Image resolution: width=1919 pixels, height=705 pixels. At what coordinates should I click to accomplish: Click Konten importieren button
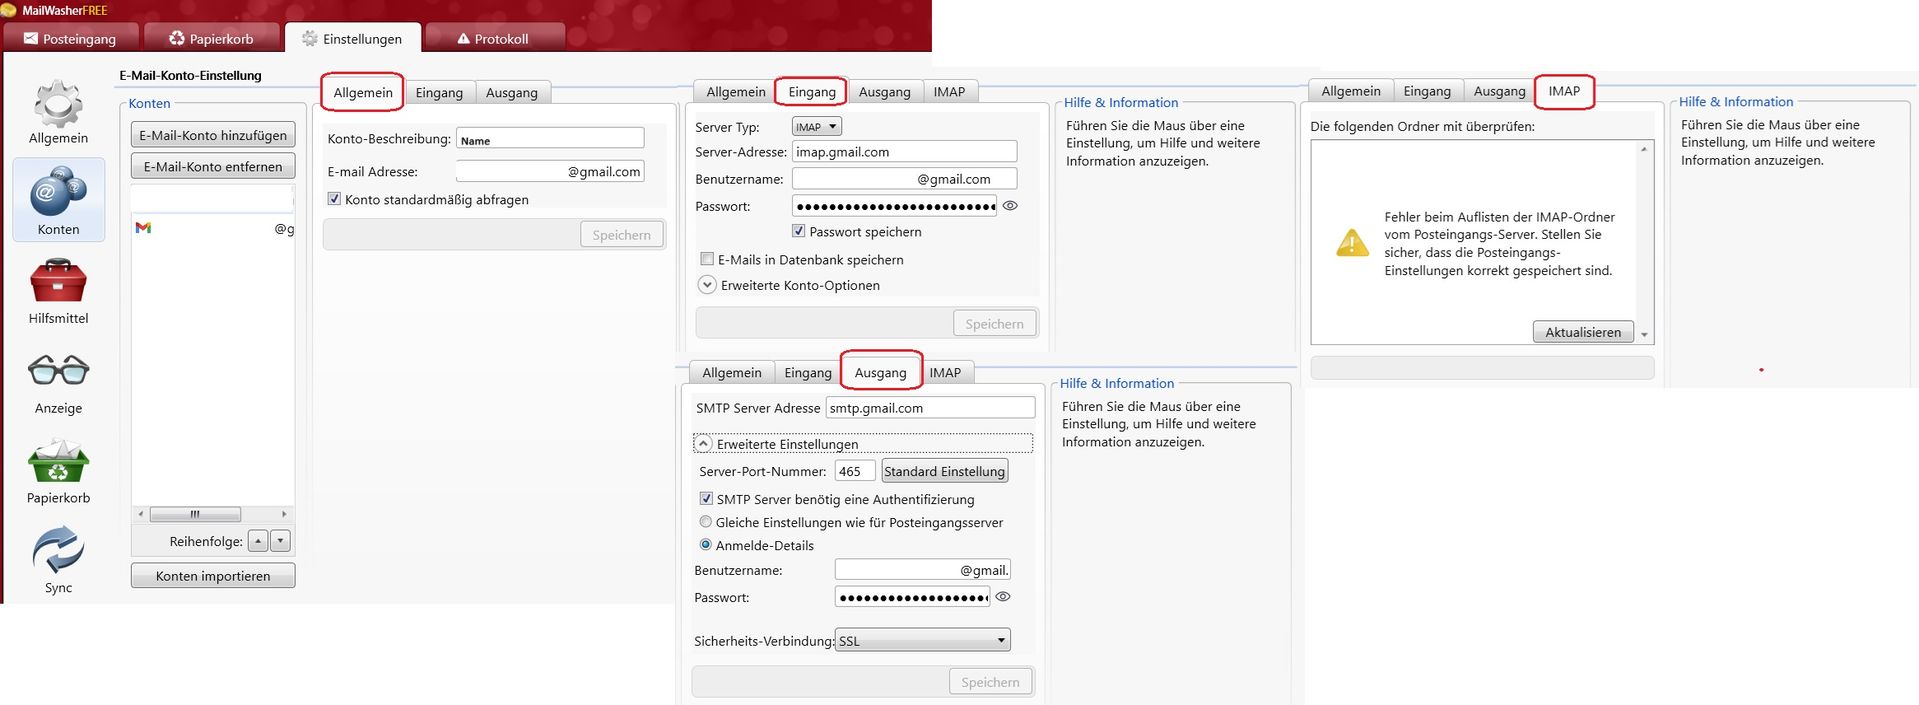click(x=213, y=576)
